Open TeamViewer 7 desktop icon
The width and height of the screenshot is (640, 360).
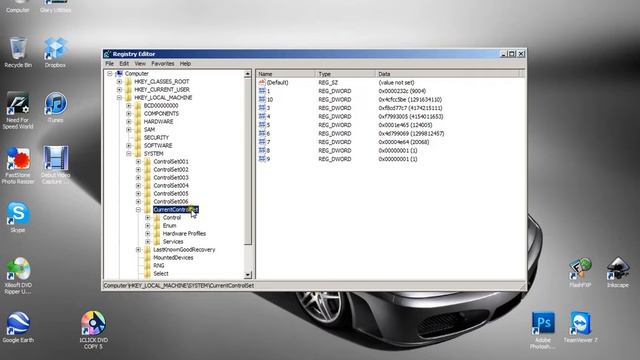pos(580,327)
